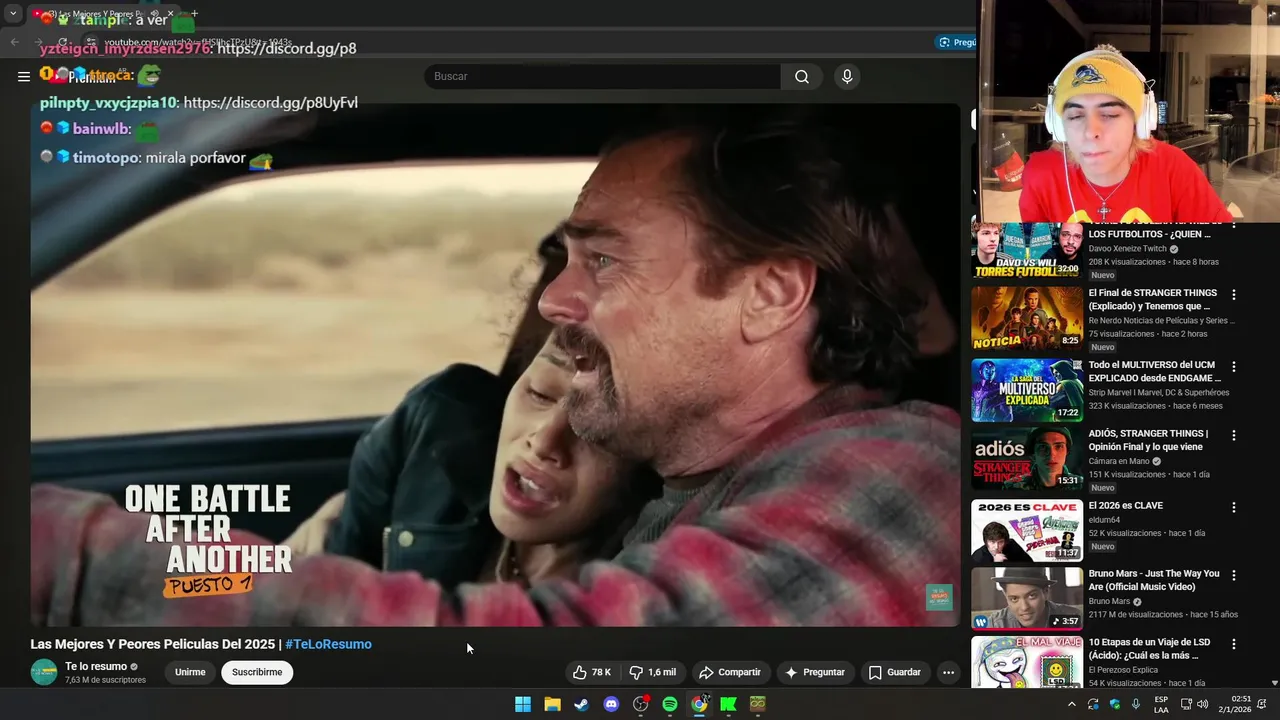The height and width of the screenshot is (720, 1280).
Task: Activate voice search microphone icon
Action: (847, 76)
